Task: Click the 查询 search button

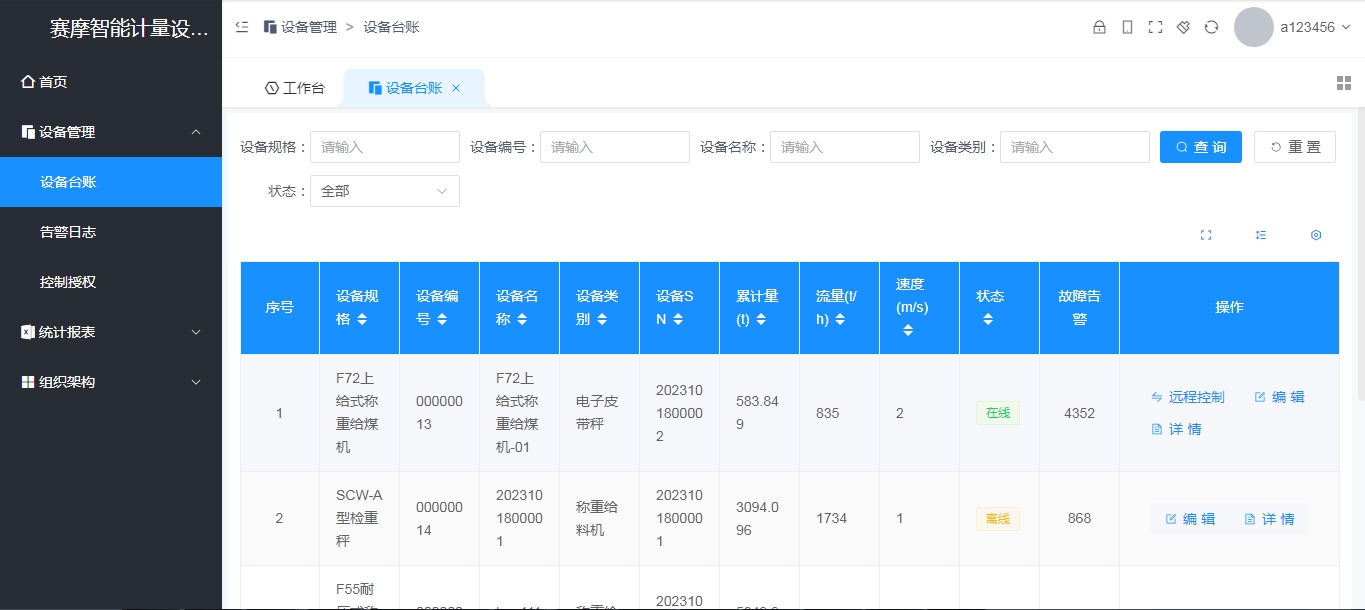Action: pyautogui.click(x=1200, y=146)
